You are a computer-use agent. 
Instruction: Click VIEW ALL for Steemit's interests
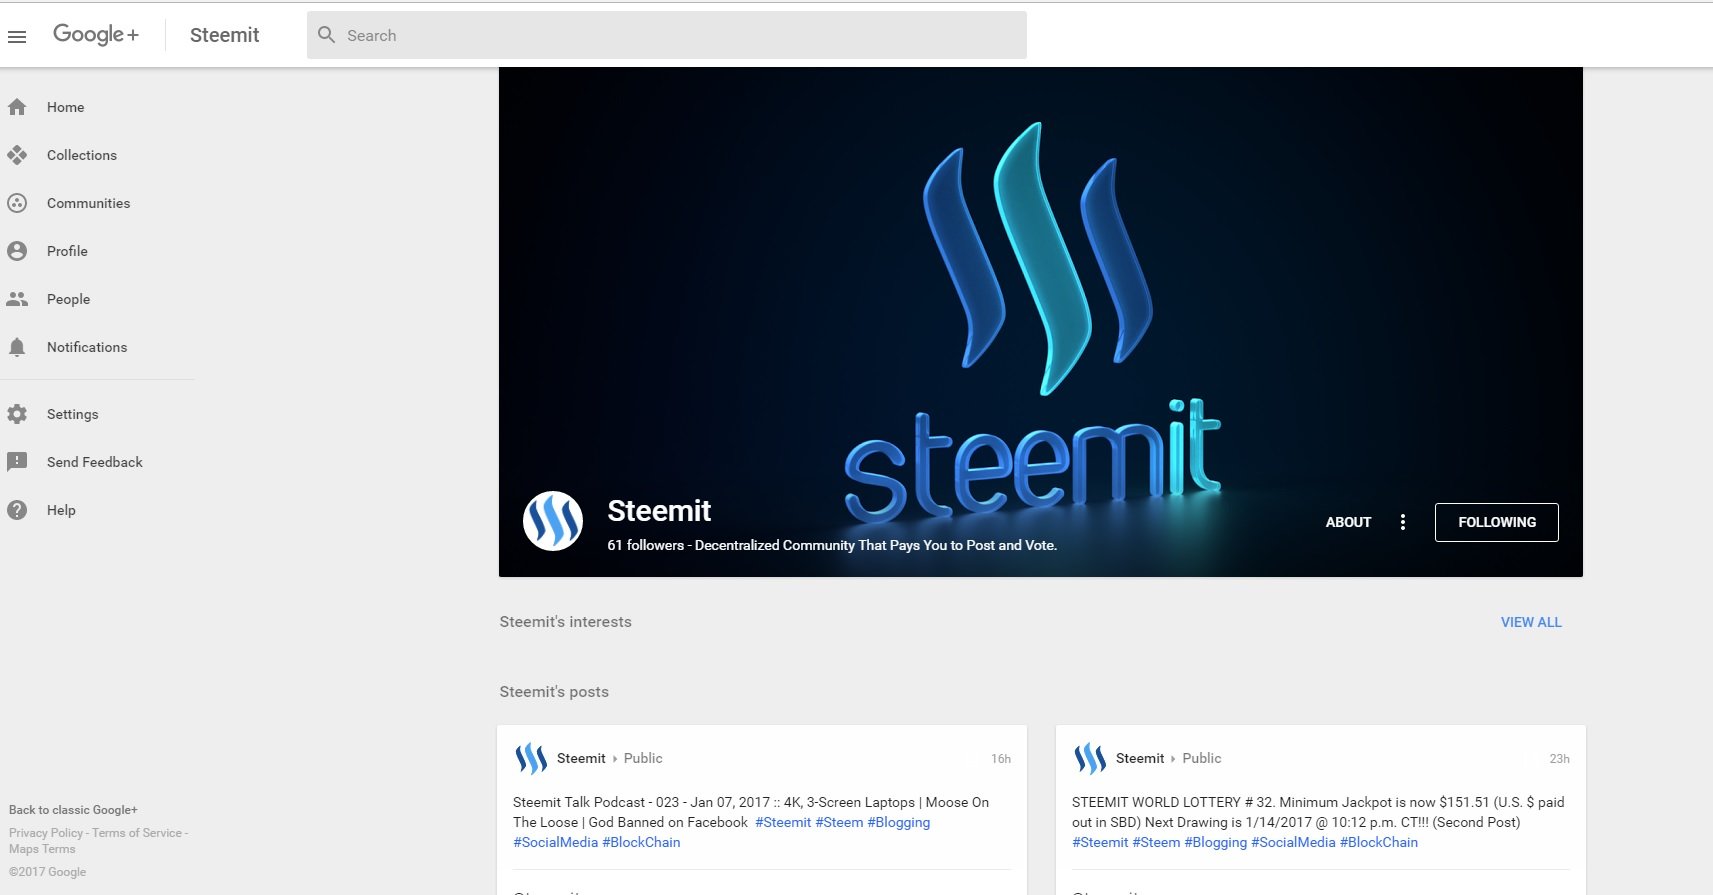(1531, 622)
